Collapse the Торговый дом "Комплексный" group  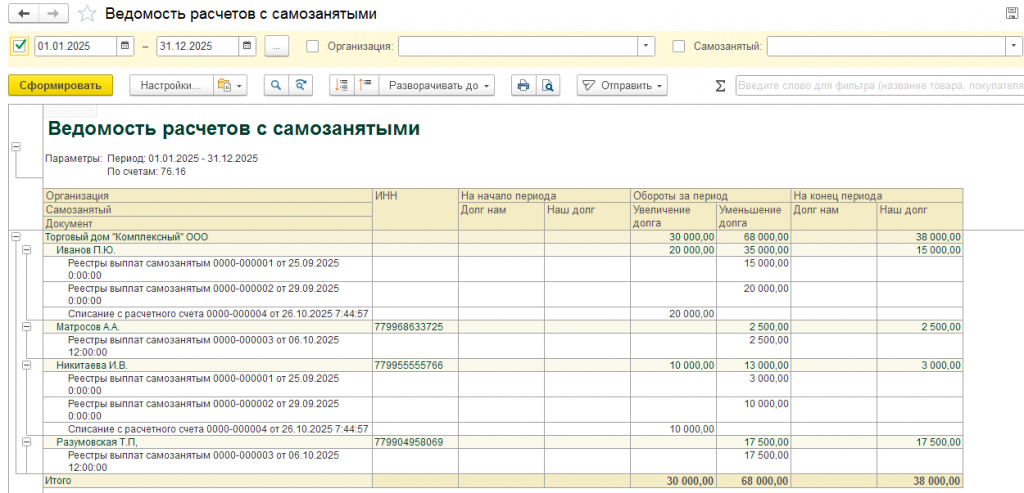[16, 237]
